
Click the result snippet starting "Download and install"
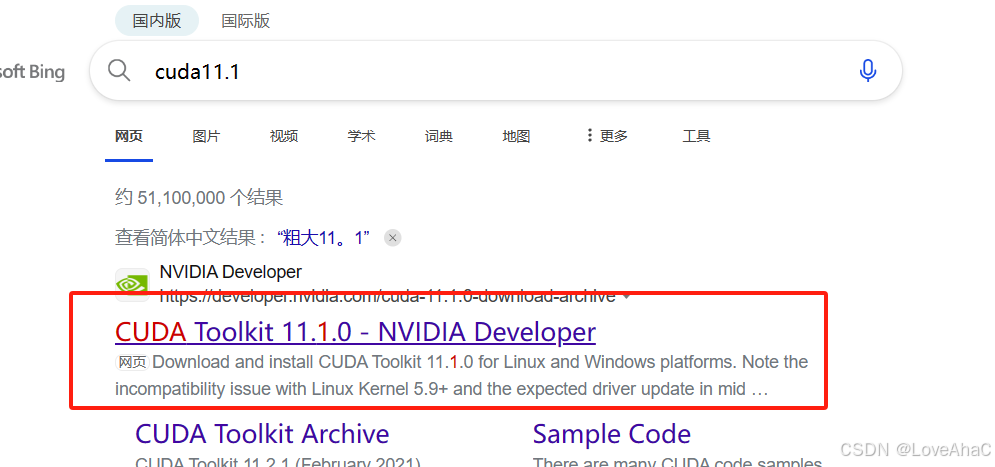tap(461, 375)
